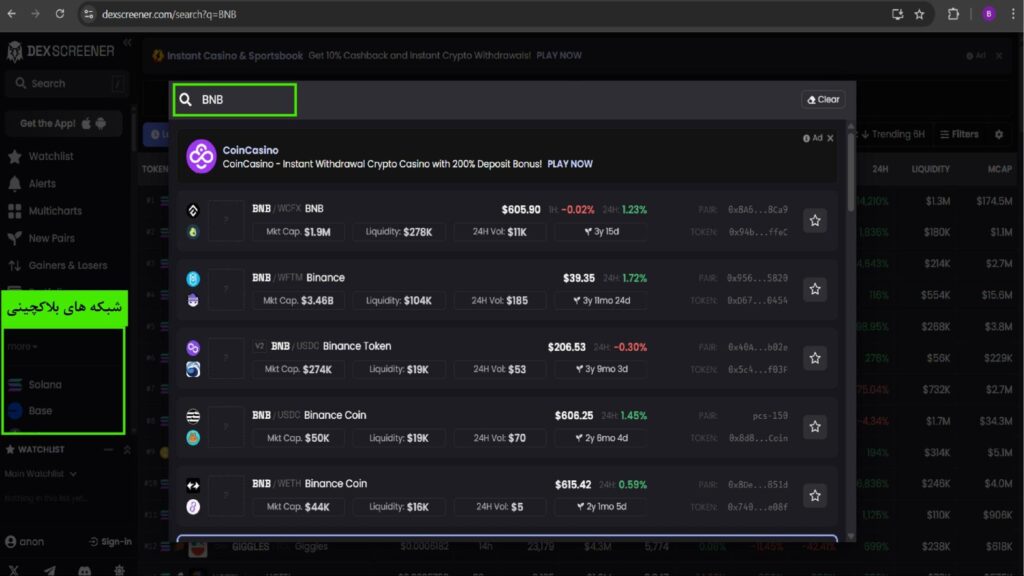The image size is (1024, 576).
Task: Click the site info icon in address bar
Action: (89, 14)
